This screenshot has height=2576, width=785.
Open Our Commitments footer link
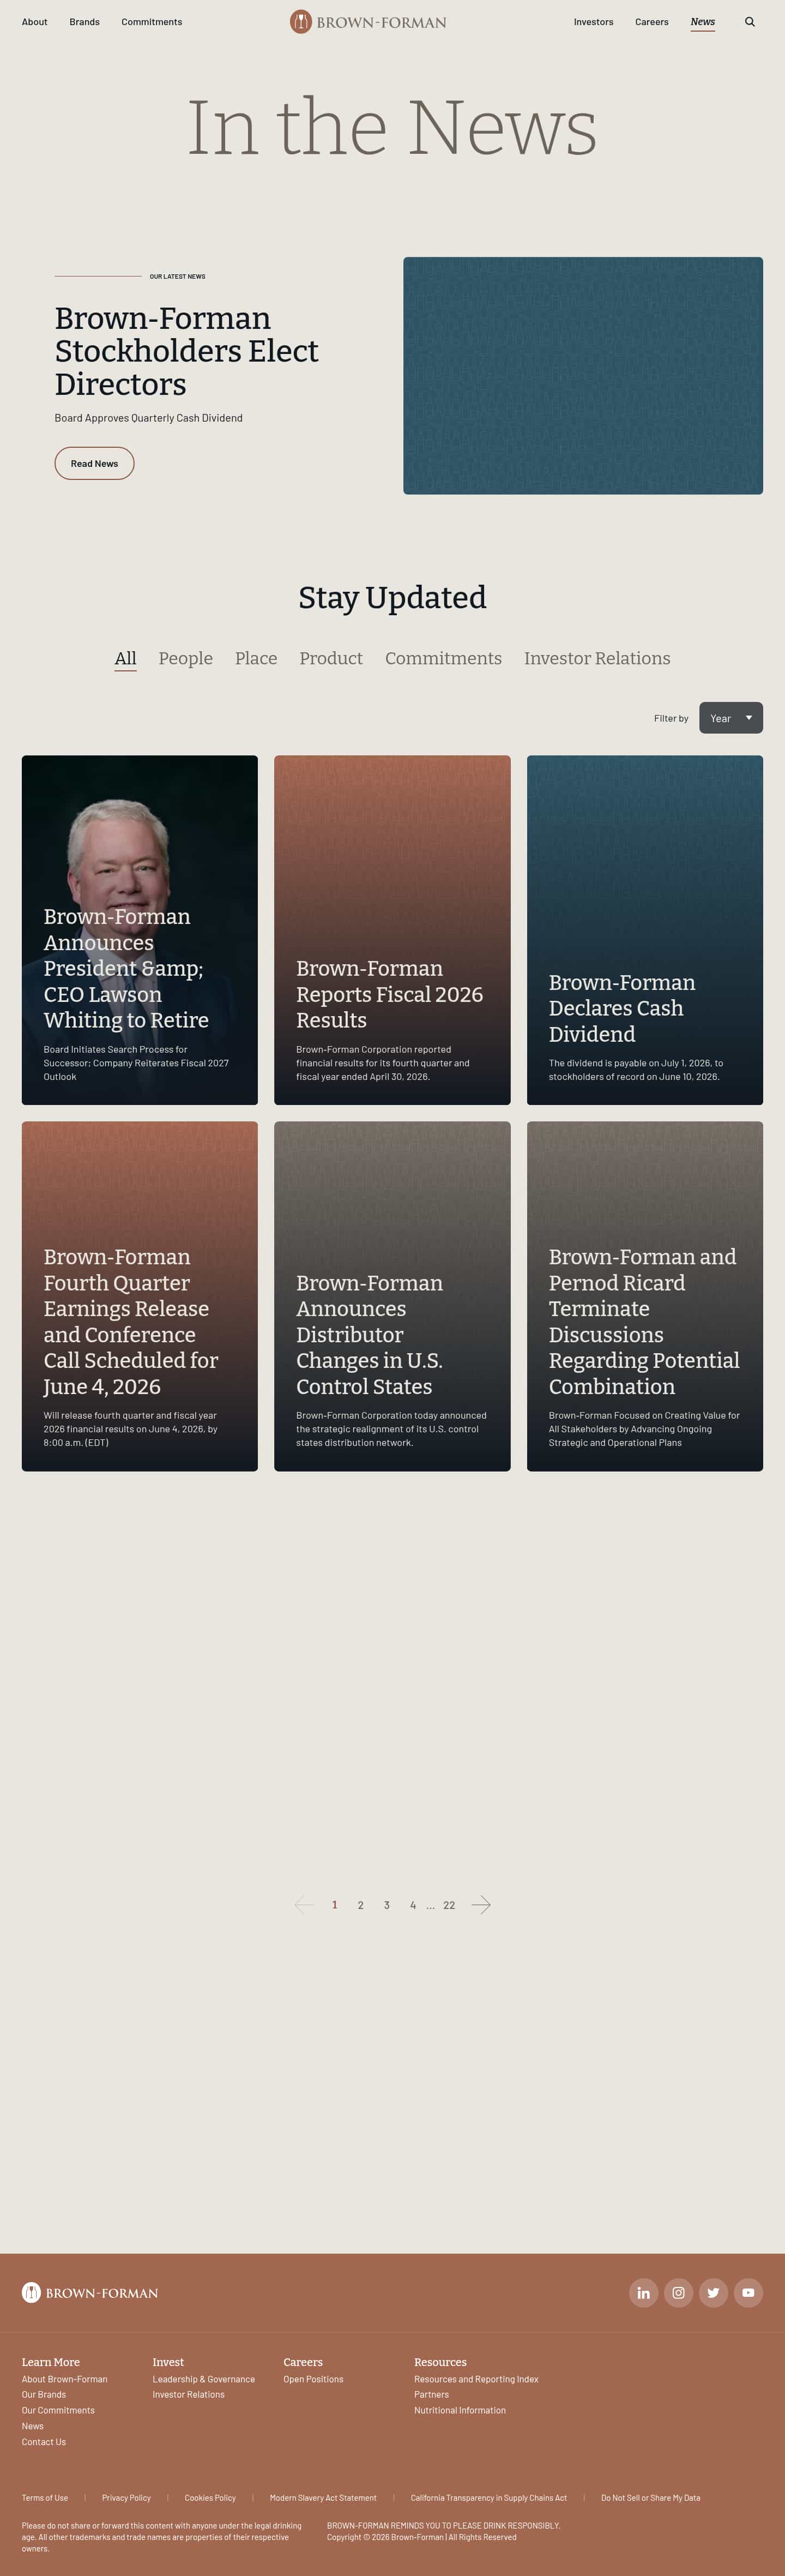pos(58,2410)
